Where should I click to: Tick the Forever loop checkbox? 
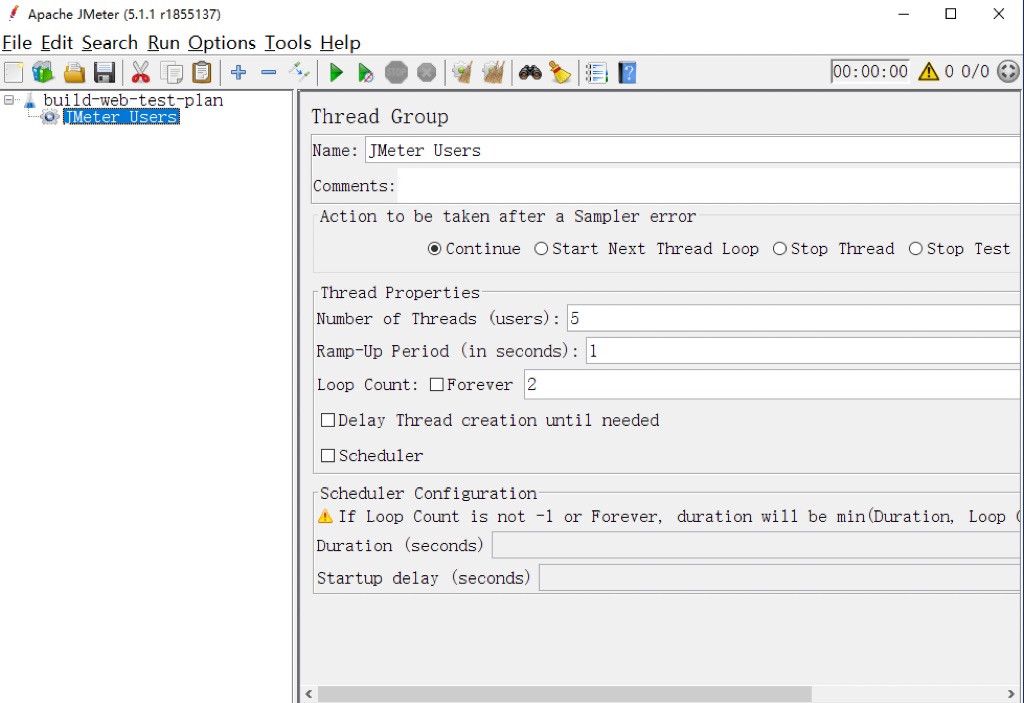coord(437,385)
